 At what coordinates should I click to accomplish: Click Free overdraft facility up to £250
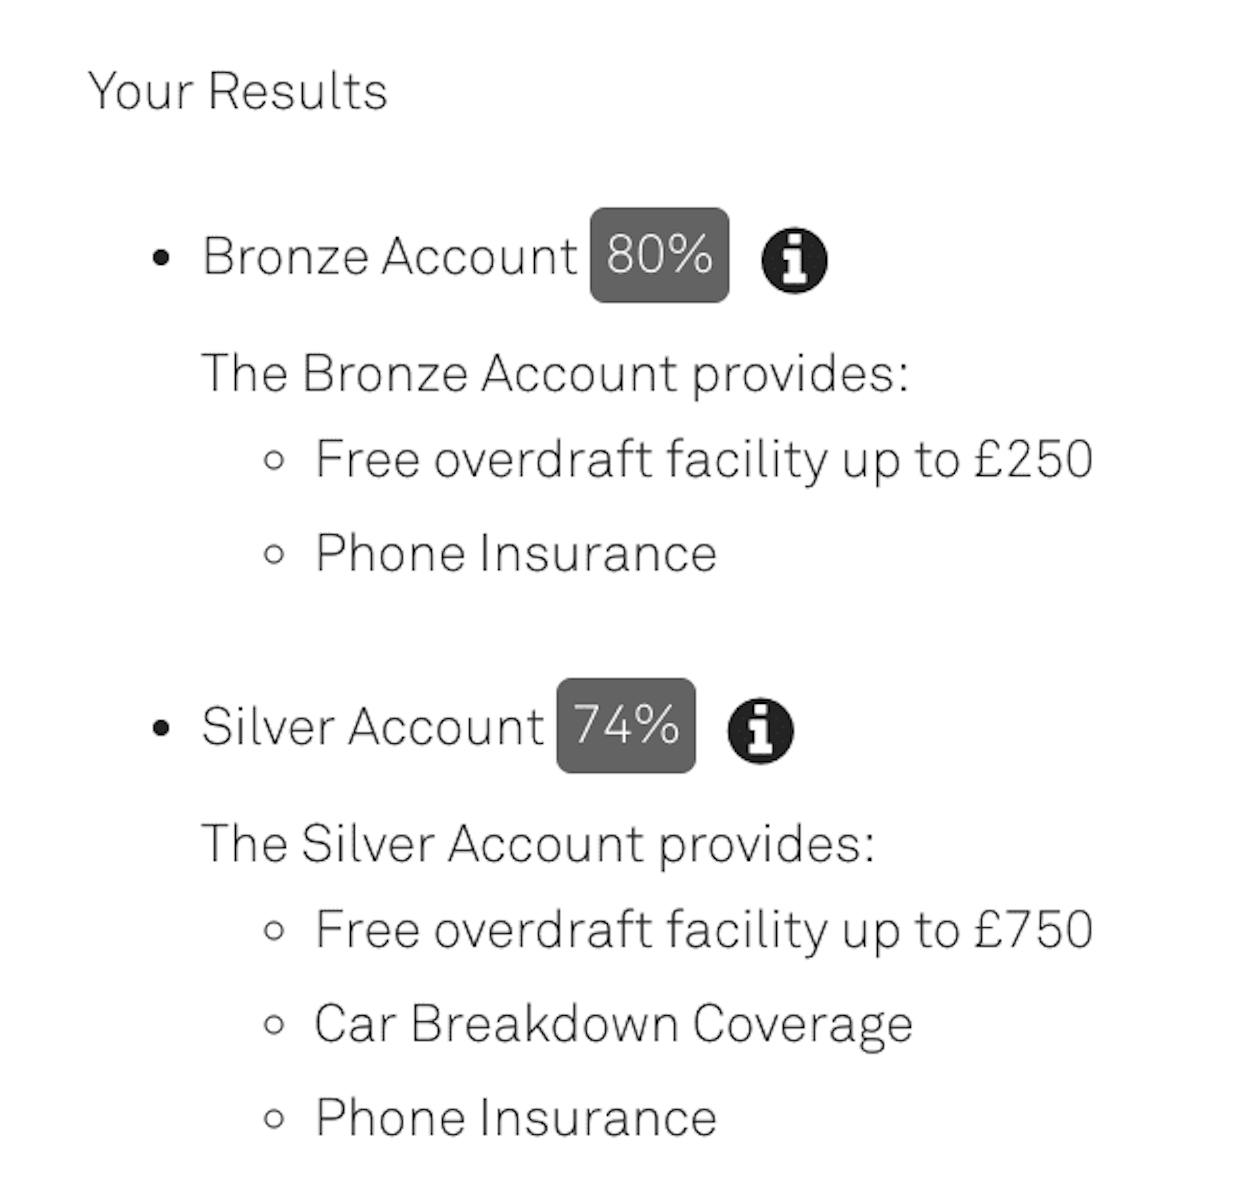pos(704,460)
